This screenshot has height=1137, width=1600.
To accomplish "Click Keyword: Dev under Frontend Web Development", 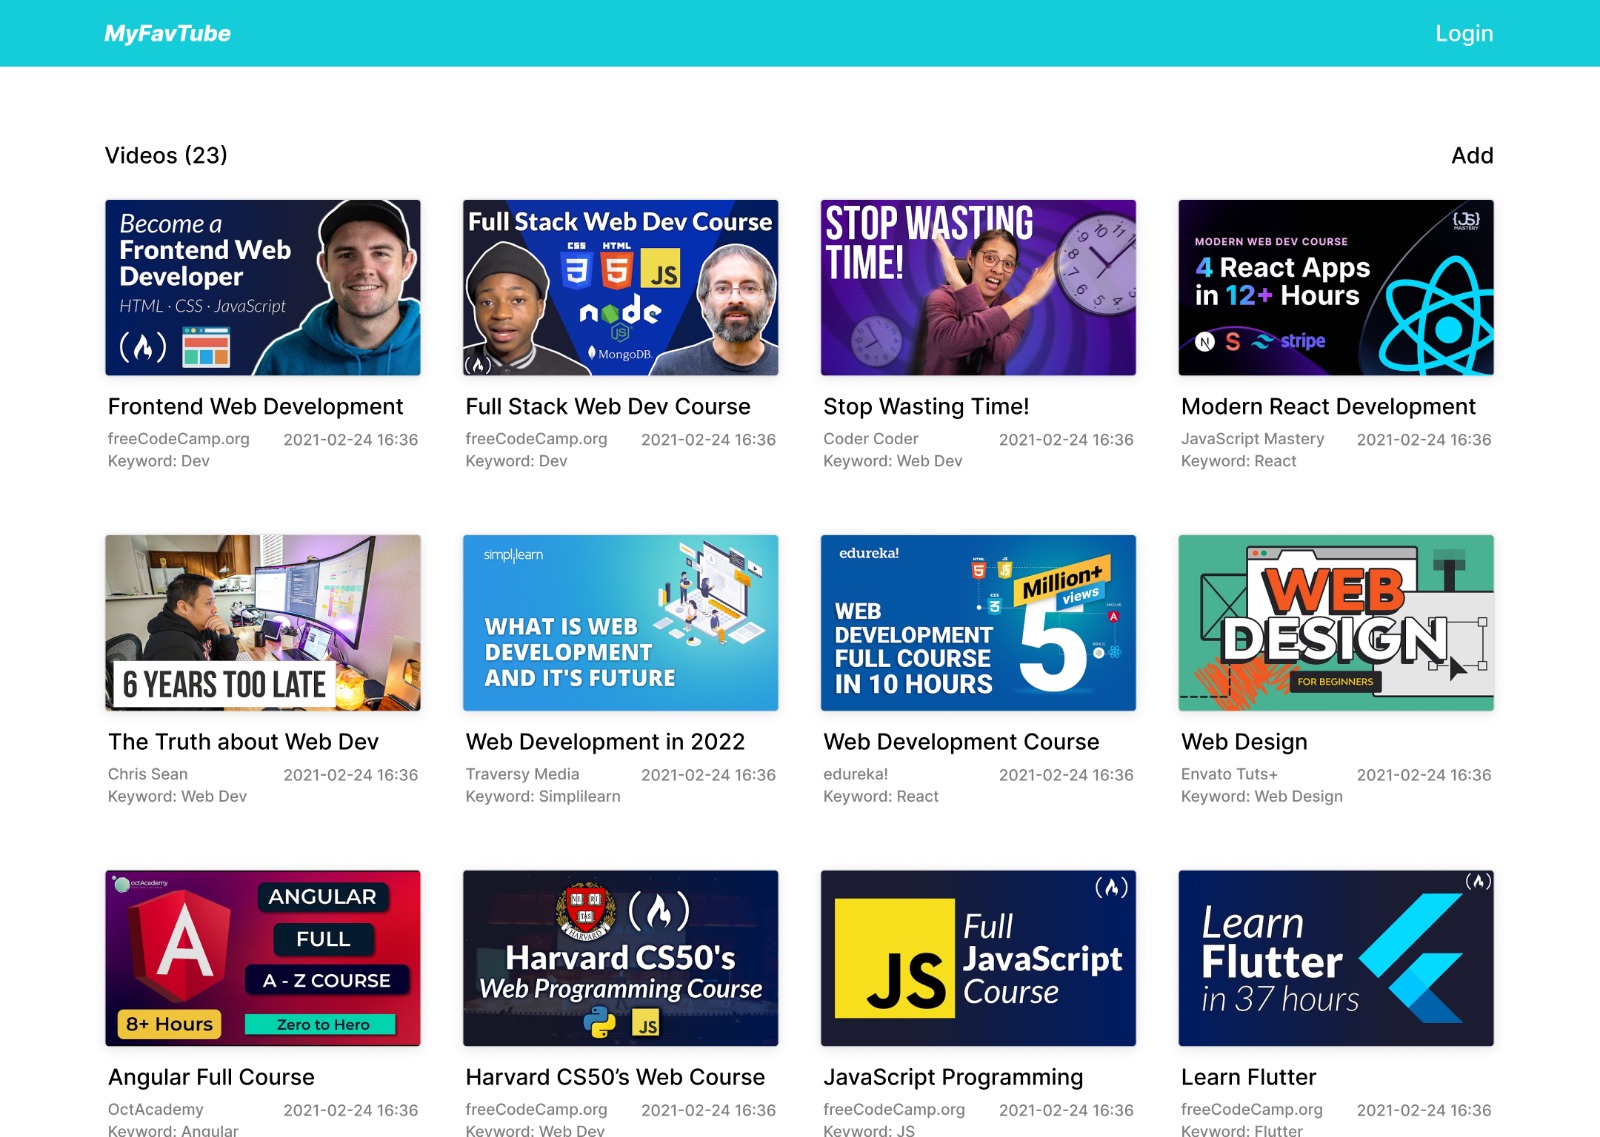I will [x=158, y=461].
